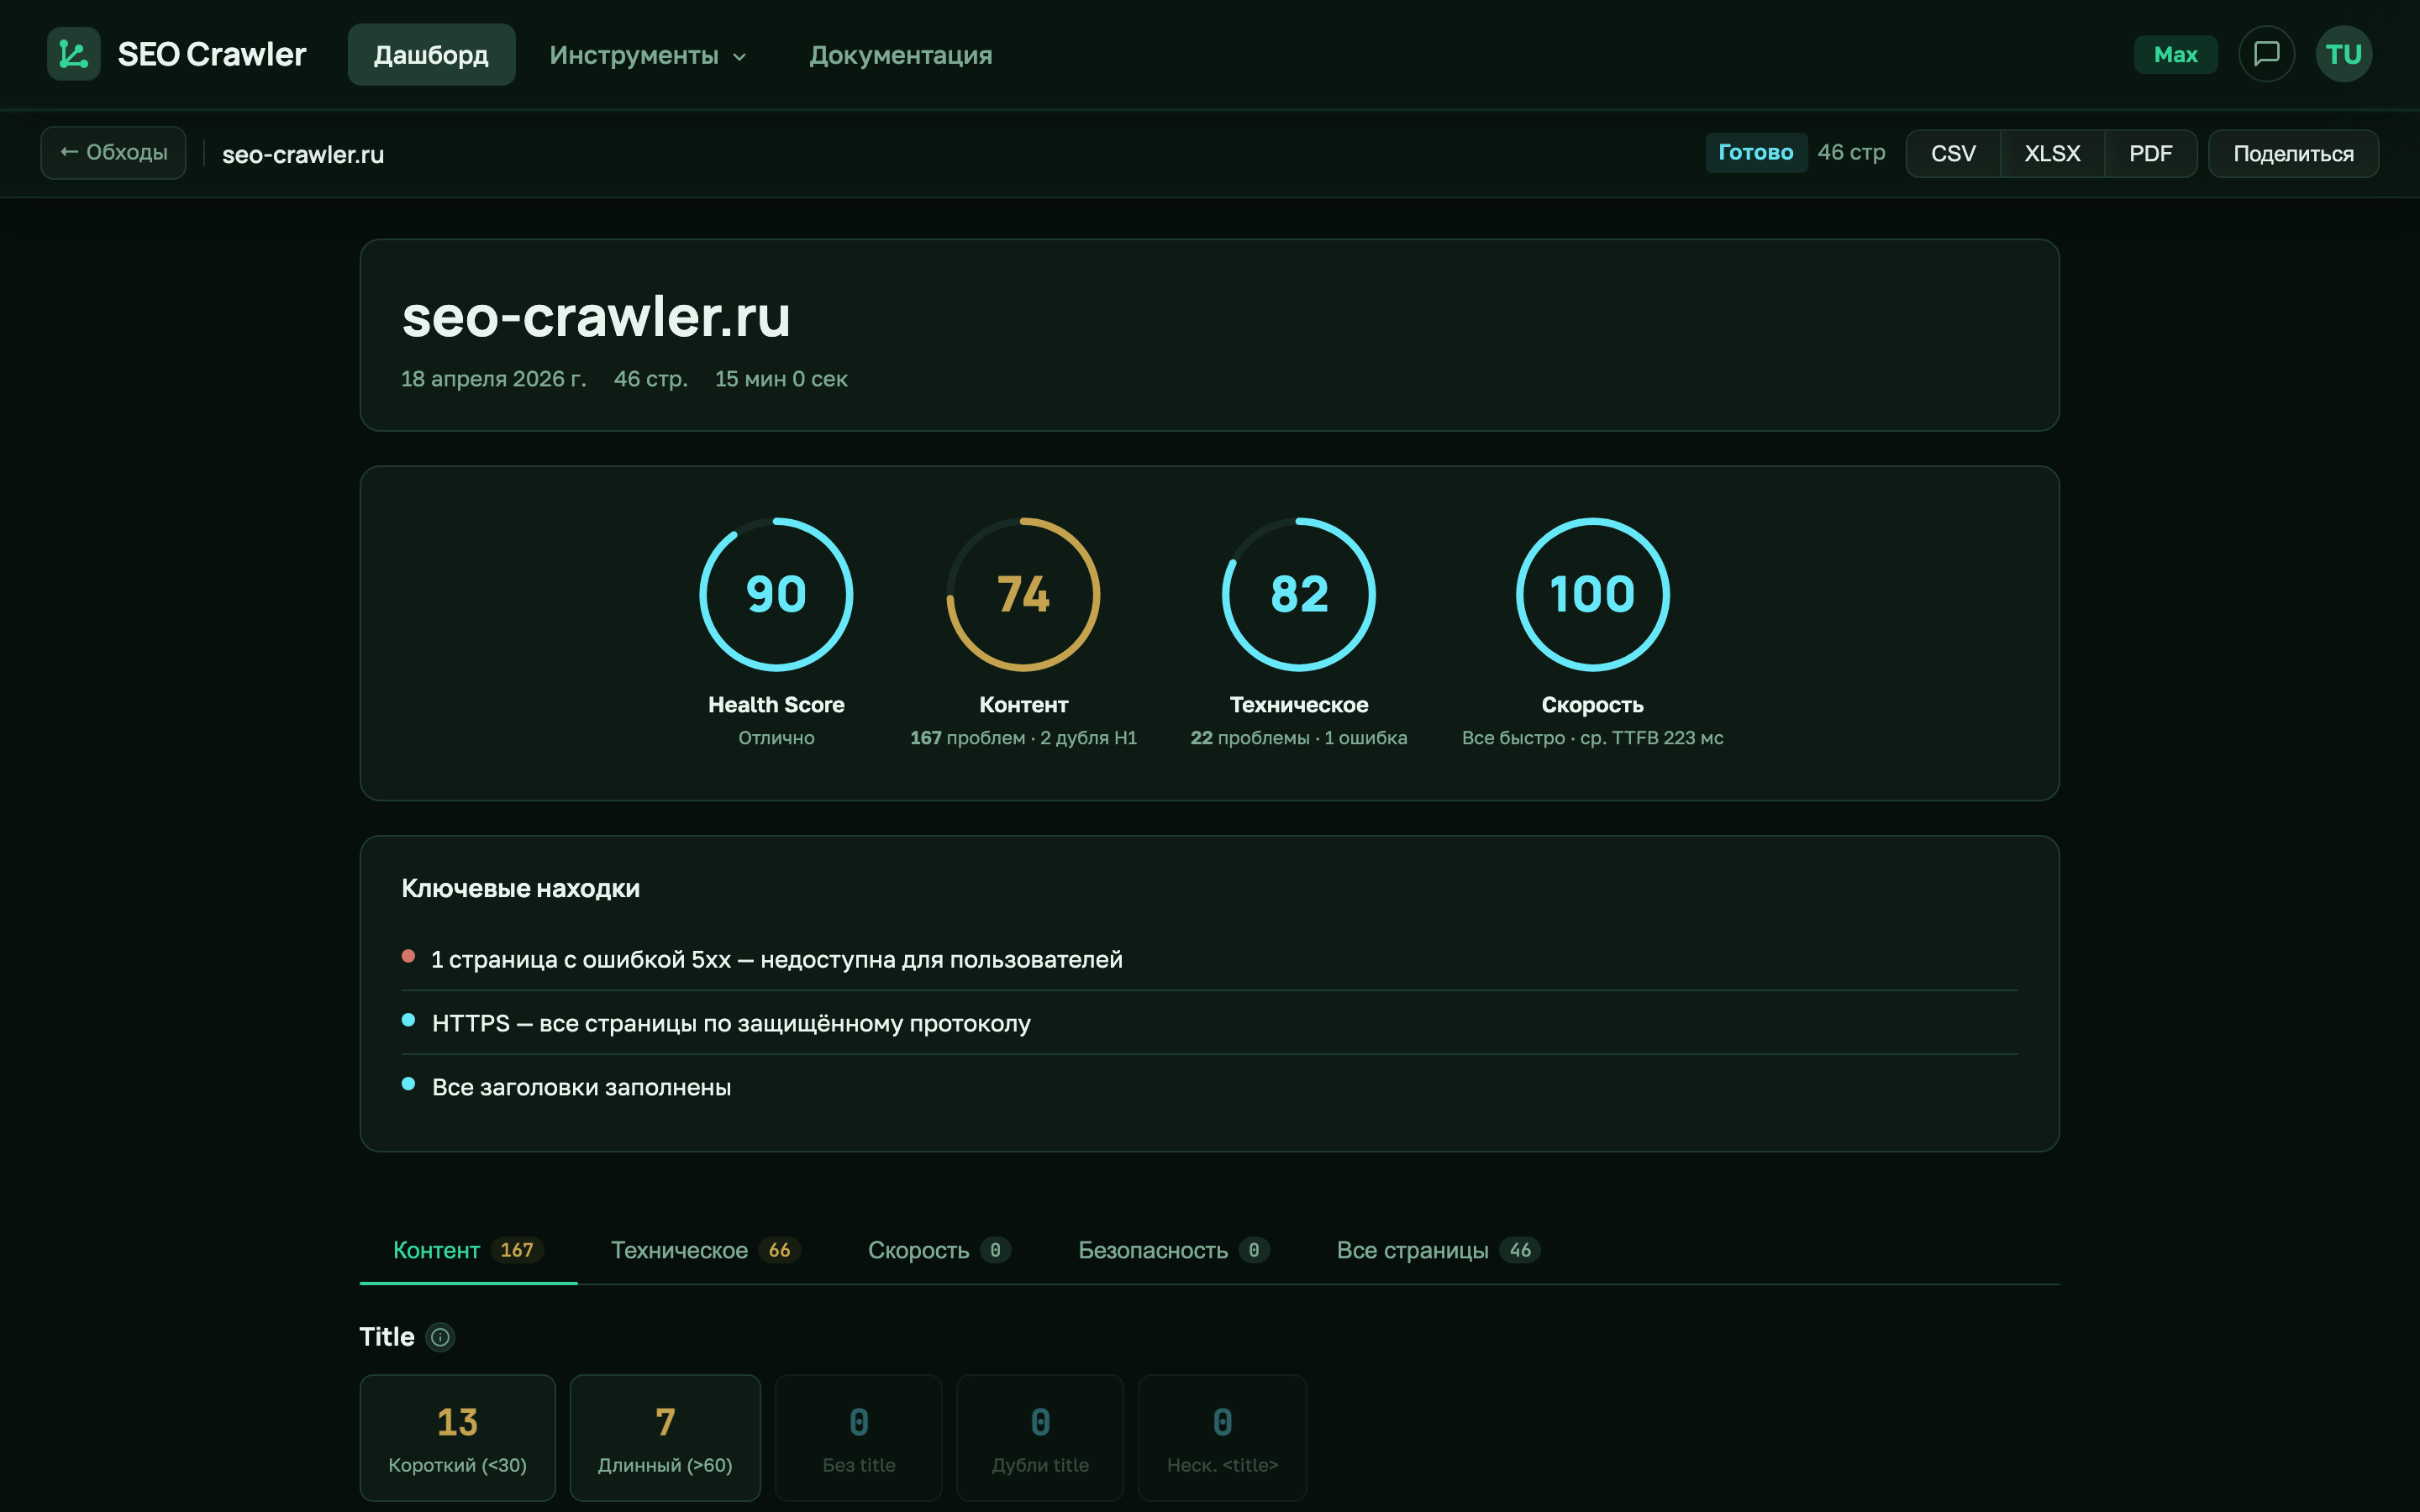2420x1512 pixels.
Task: Click the 18 апреля 2026 г. date
Action: 493,379
